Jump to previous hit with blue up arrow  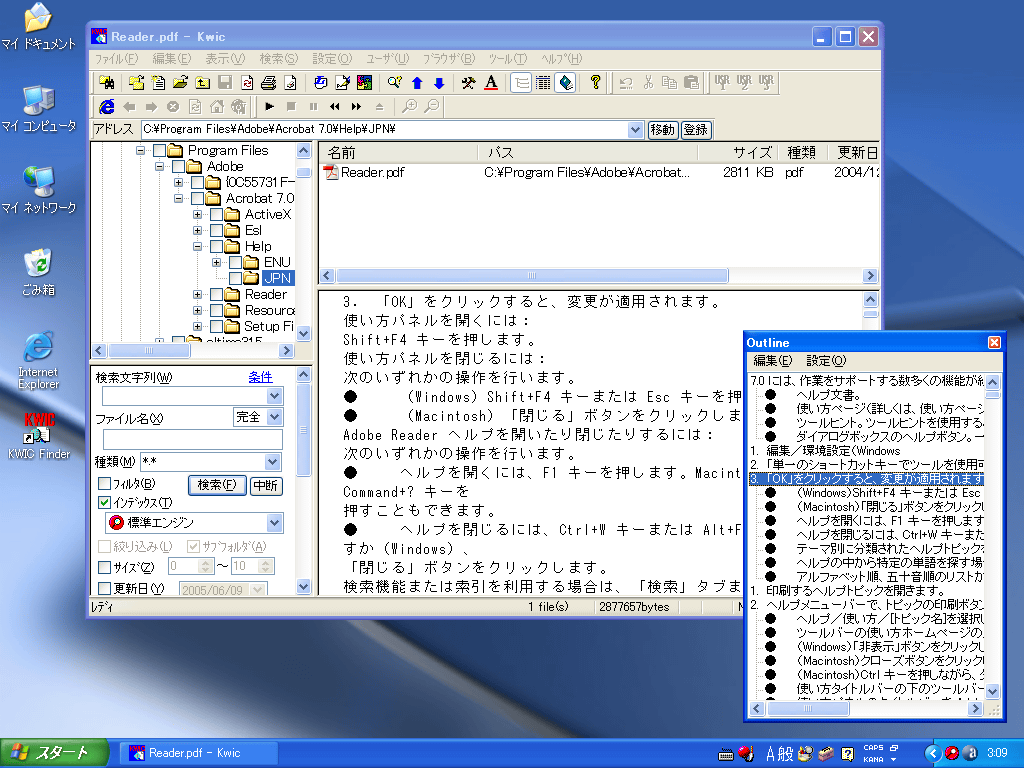point(417,82)
